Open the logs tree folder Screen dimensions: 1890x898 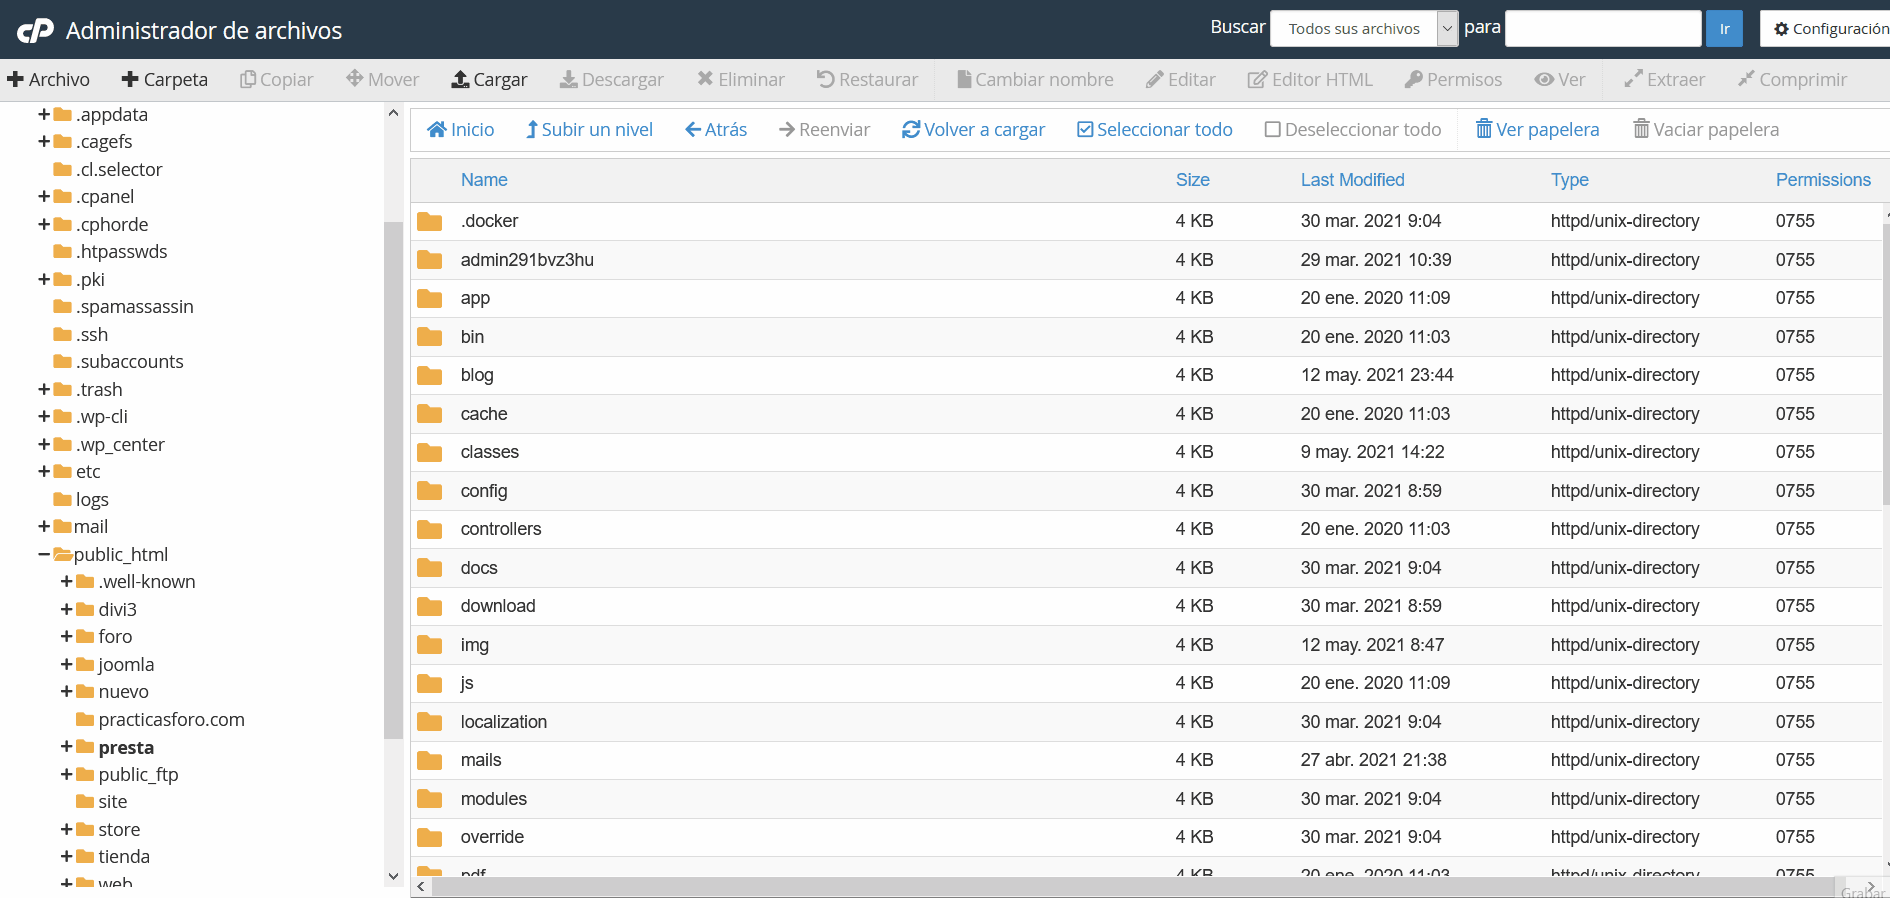coord(92,499)
